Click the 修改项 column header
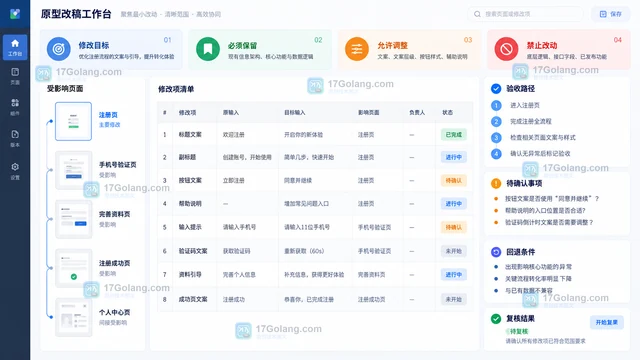Screen dimensions: 640x360 click(187, 112)
